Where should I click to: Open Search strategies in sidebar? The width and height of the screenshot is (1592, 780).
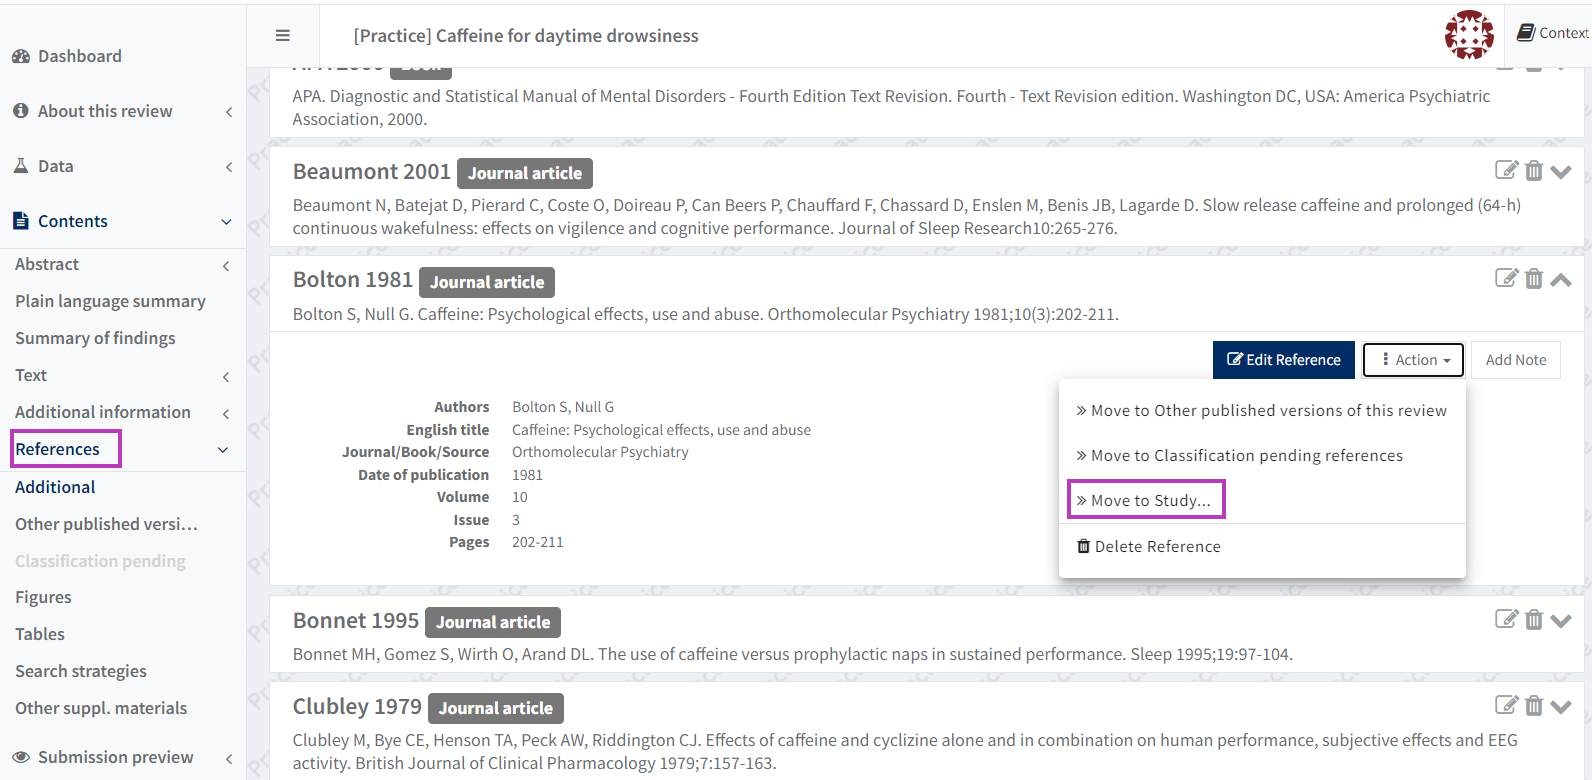coord(81,671)
